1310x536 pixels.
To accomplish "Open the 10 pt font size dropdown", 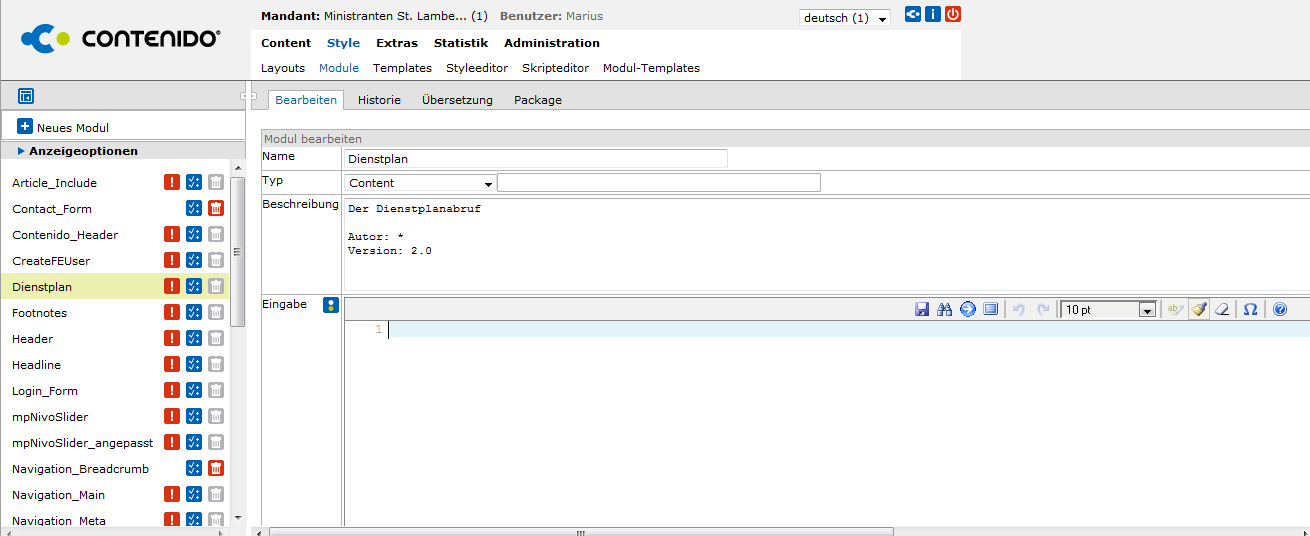I will (1108, 310).
